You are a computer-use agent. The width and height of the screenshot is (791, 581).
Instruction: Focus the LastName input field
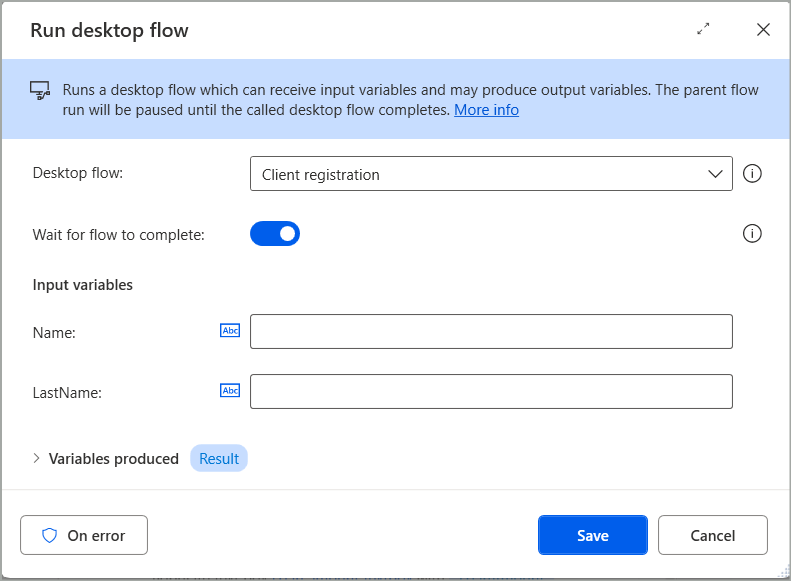491,392
